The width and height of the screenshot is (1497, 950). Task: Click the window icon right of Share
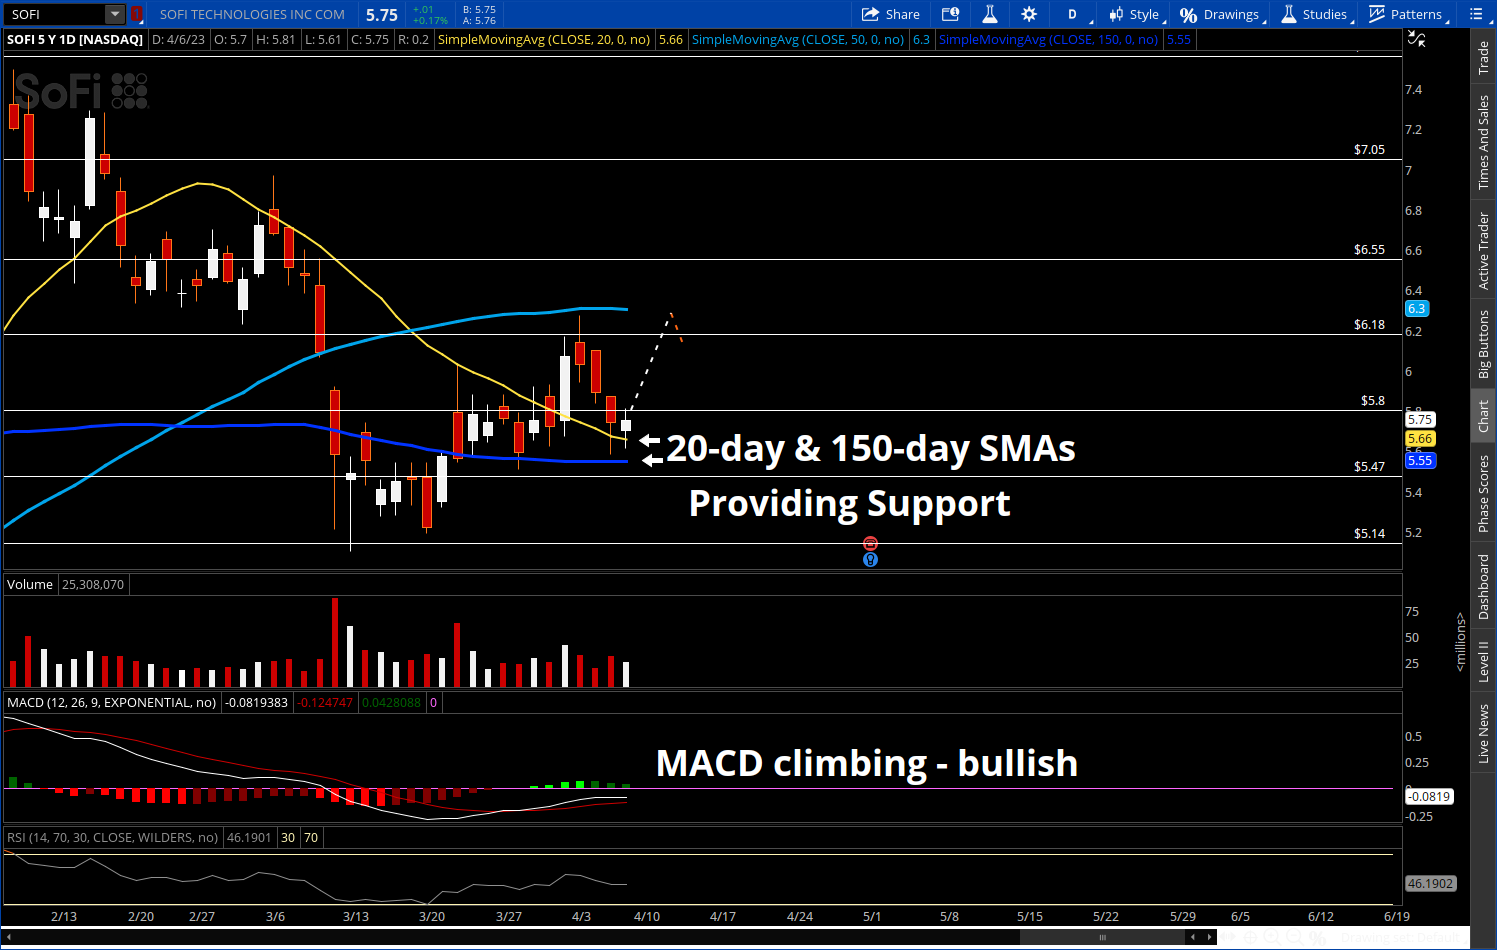coord(951,14)
